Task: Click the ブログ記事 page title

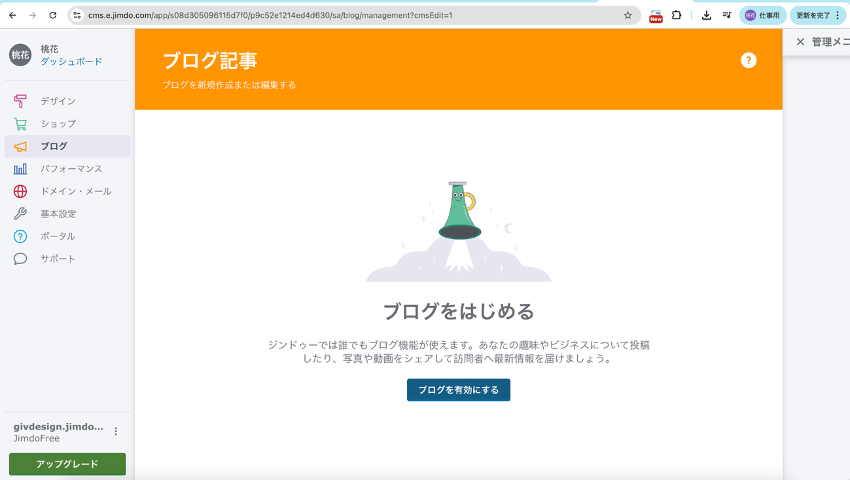Action: click(210, 60)
